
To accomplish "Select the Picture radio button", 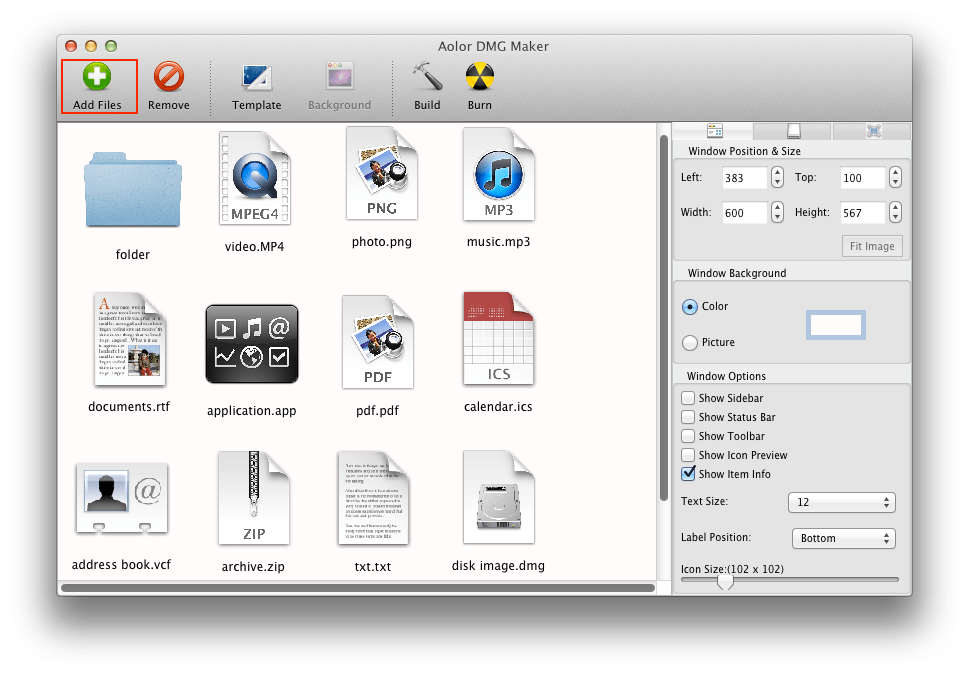I will [690, 342].
